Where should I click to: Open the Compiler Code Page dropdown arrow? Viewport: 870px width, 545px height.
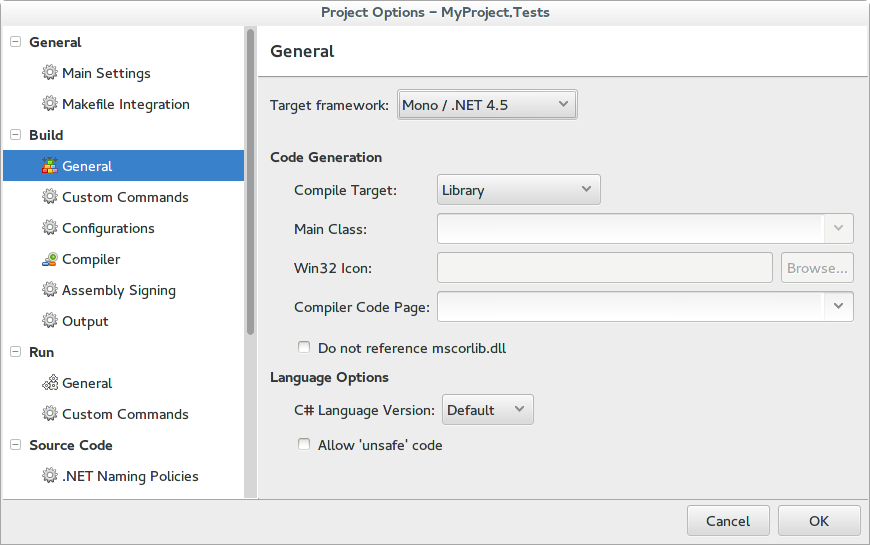pos(838,306)
